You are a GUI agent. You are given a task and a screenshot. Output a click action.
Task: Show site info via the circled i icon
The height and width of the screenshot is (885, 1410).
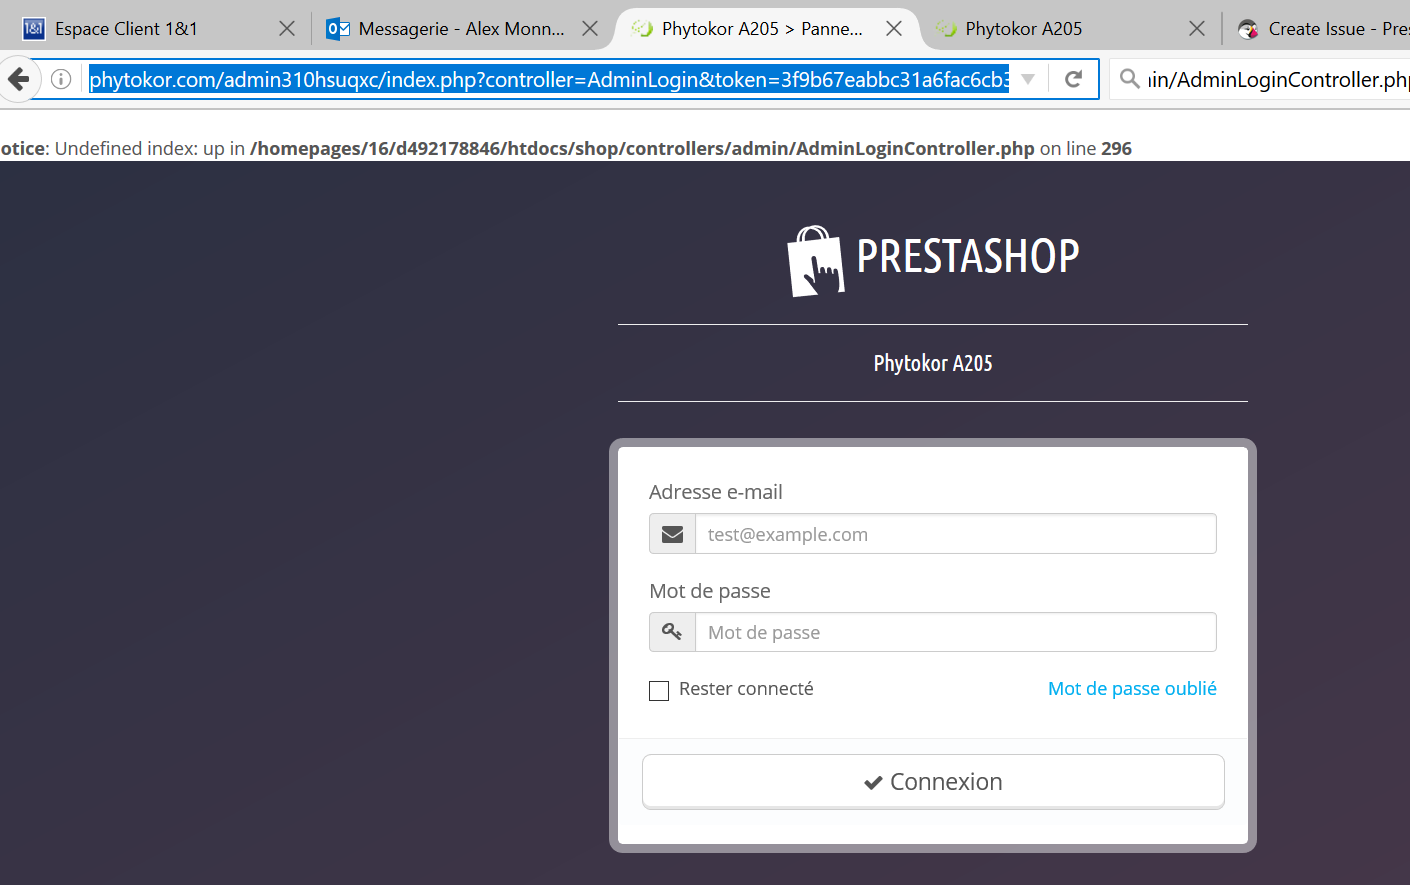click(x=61, y=79)
